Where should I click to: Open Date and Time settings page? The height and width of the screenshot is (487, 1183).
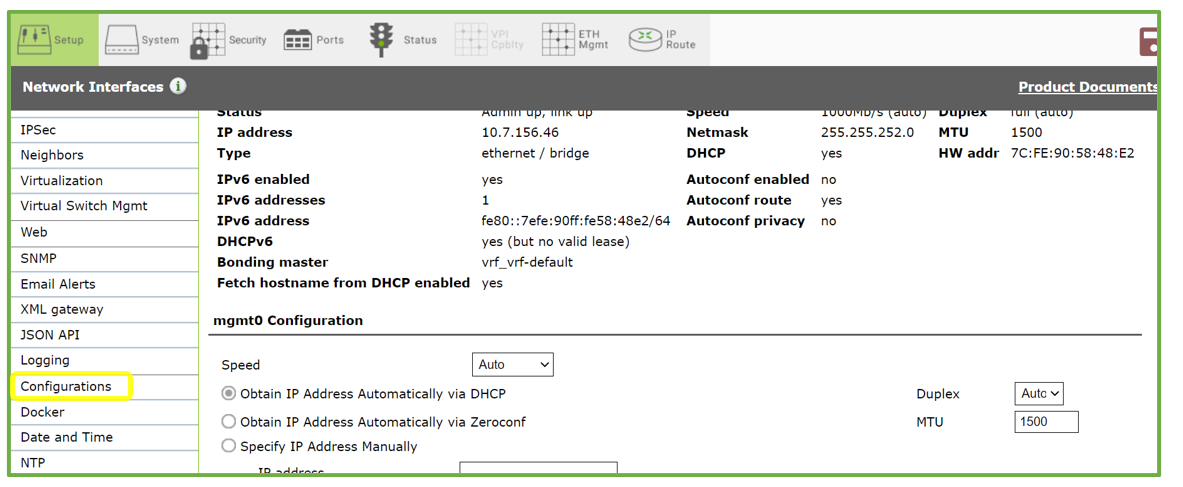[67, 437]
